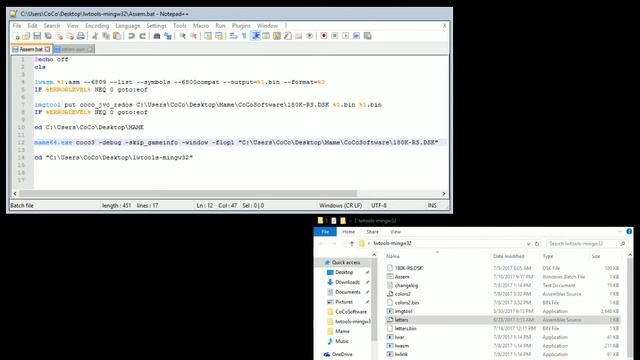Click the Help icon in File Explorer
Image resolution: width=640 pixels, height=360 pixels.
[x=629, y=231]
